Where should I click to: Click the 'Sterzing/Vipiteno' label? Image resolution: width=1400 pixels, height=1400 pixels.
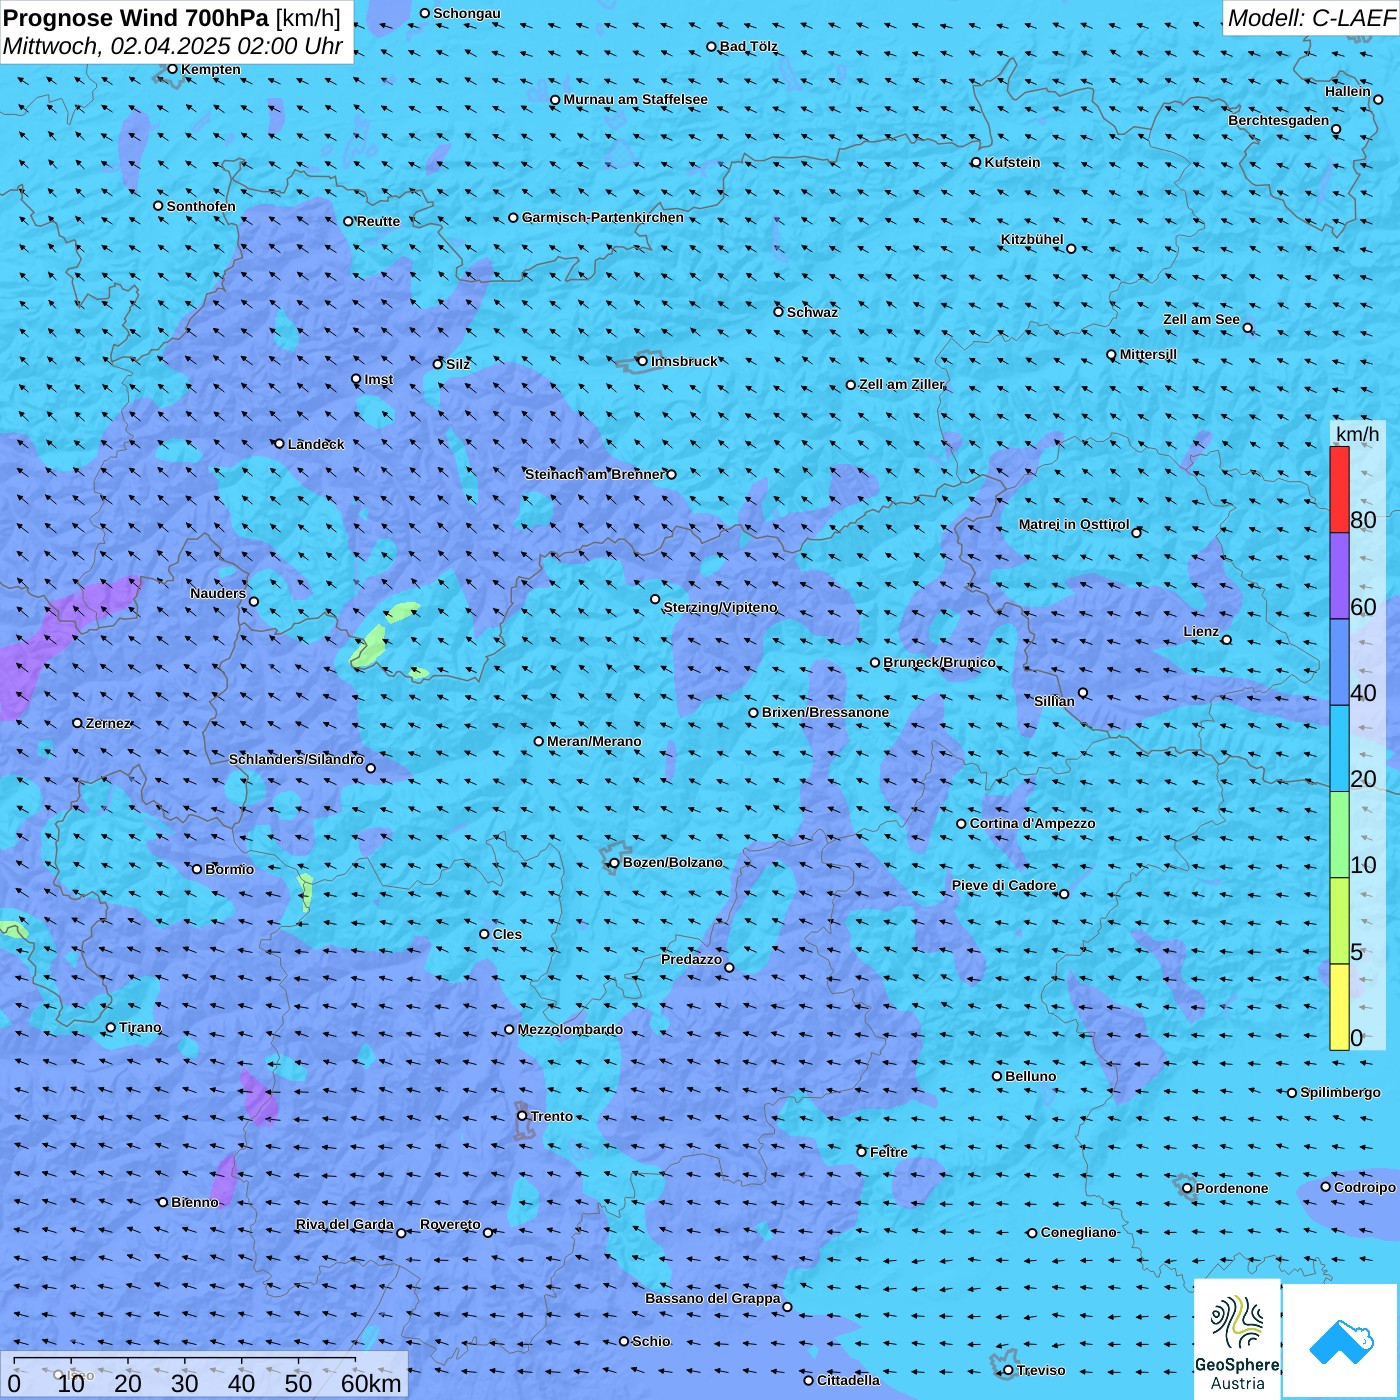click(x=720, y=607)
